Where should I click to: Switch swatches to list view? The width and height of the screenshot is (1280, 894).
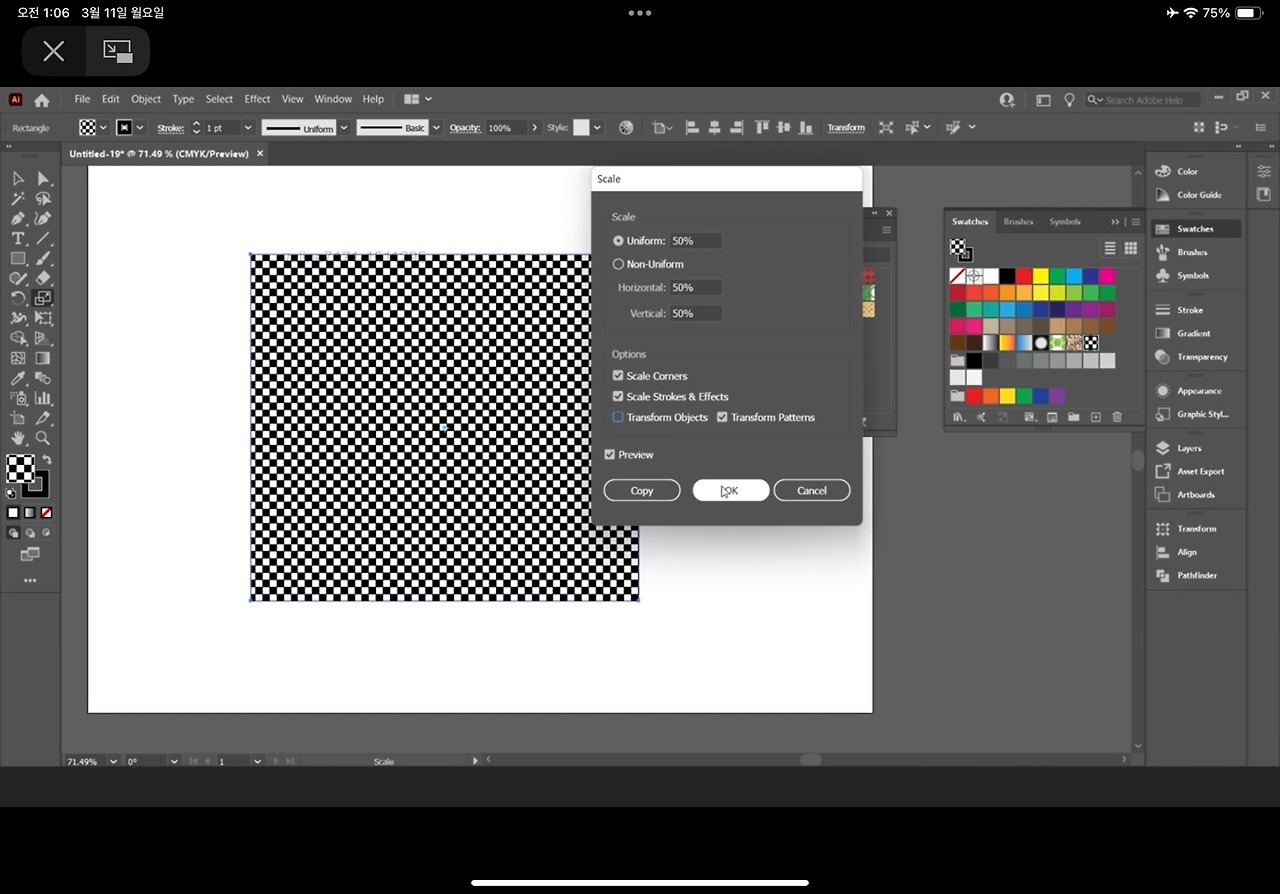(x=1110, y=248)
